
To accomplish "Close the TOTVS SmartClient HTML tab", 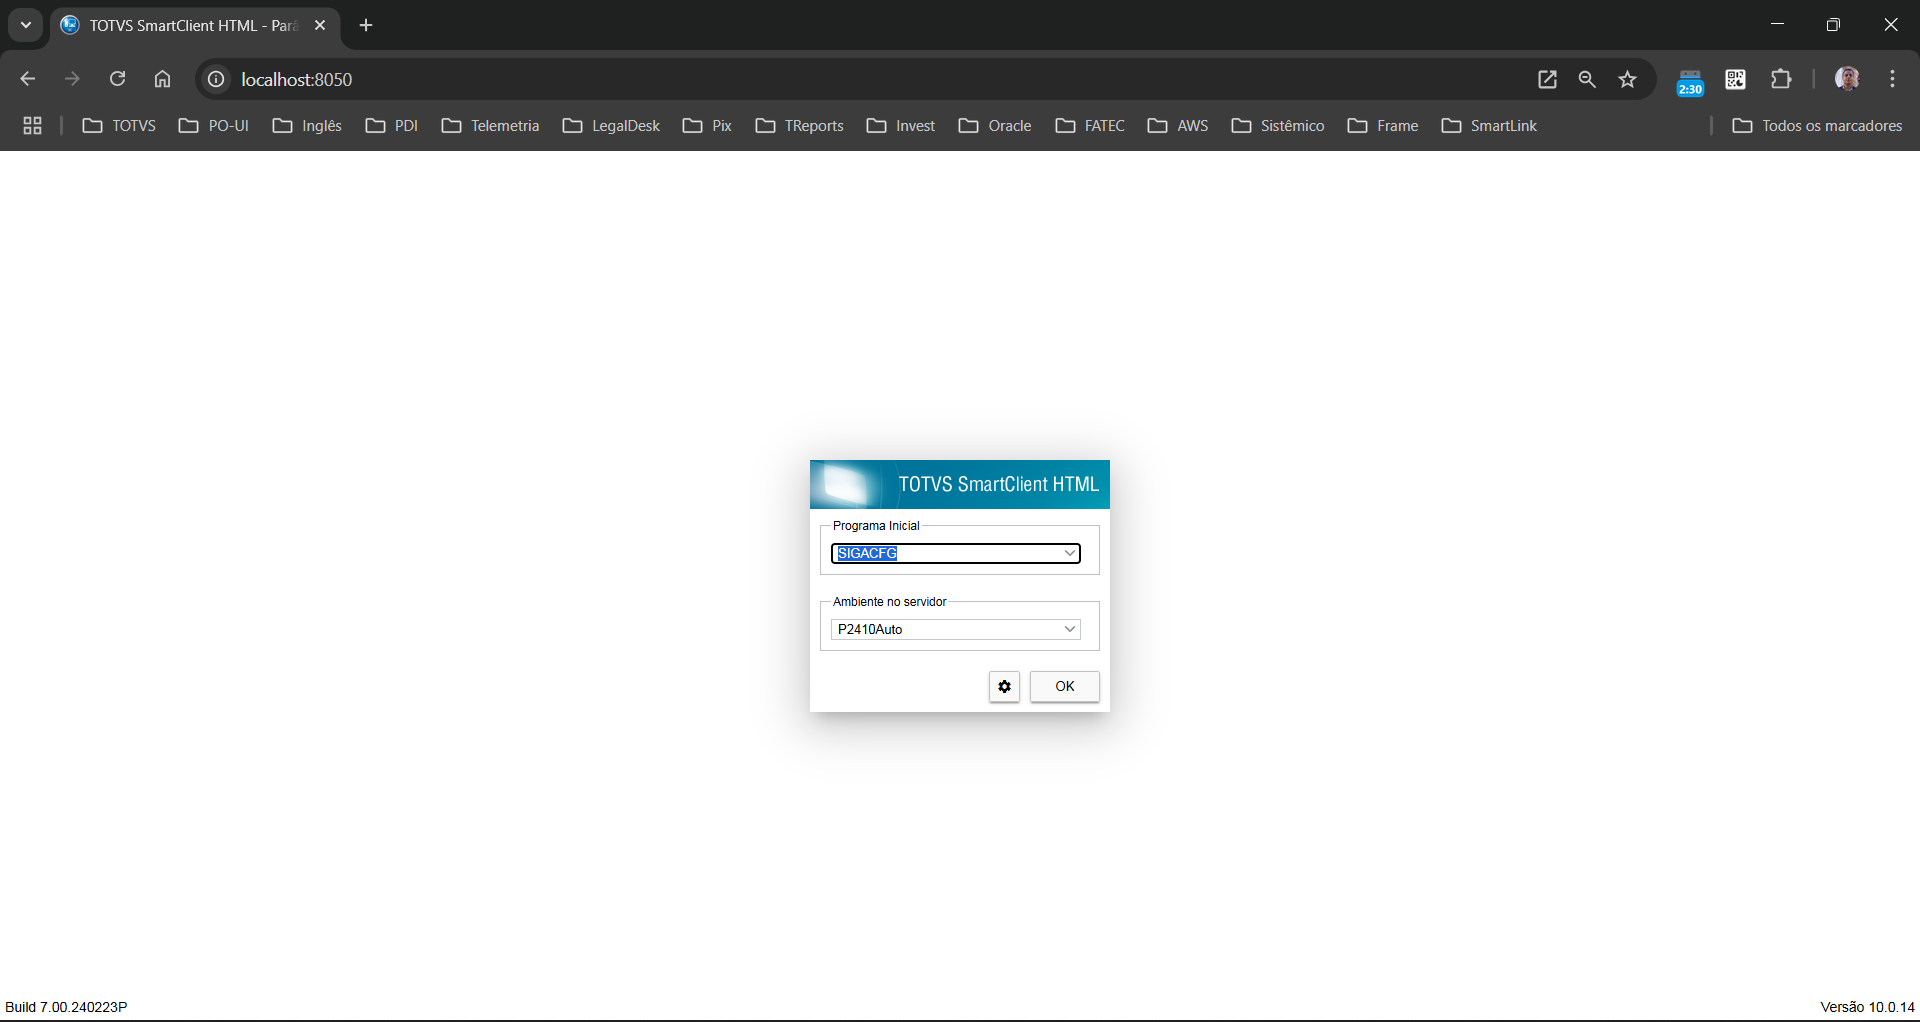I will [x=320, y=25].
